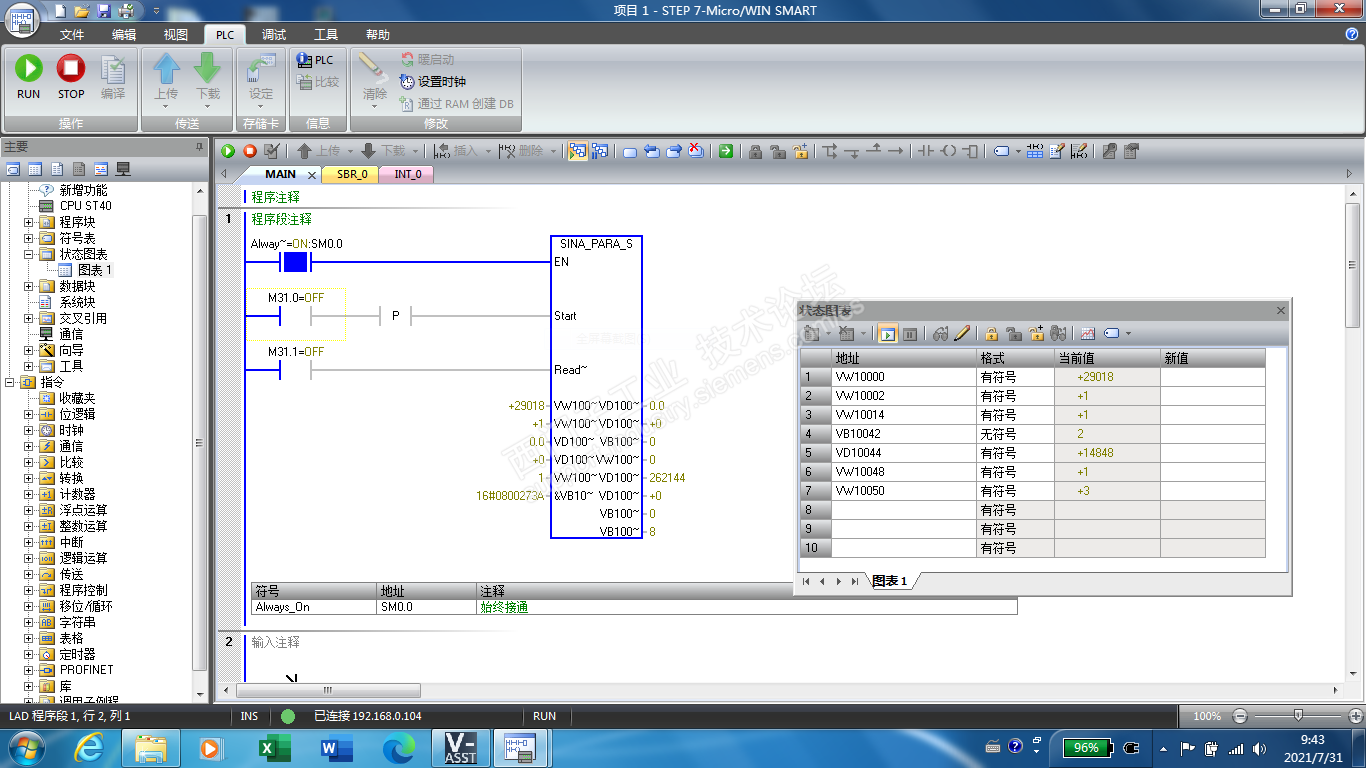Click the zoom slider handle in the status bar
The width and height of the screenshot is (1366, 768).
pos(1298,716)
